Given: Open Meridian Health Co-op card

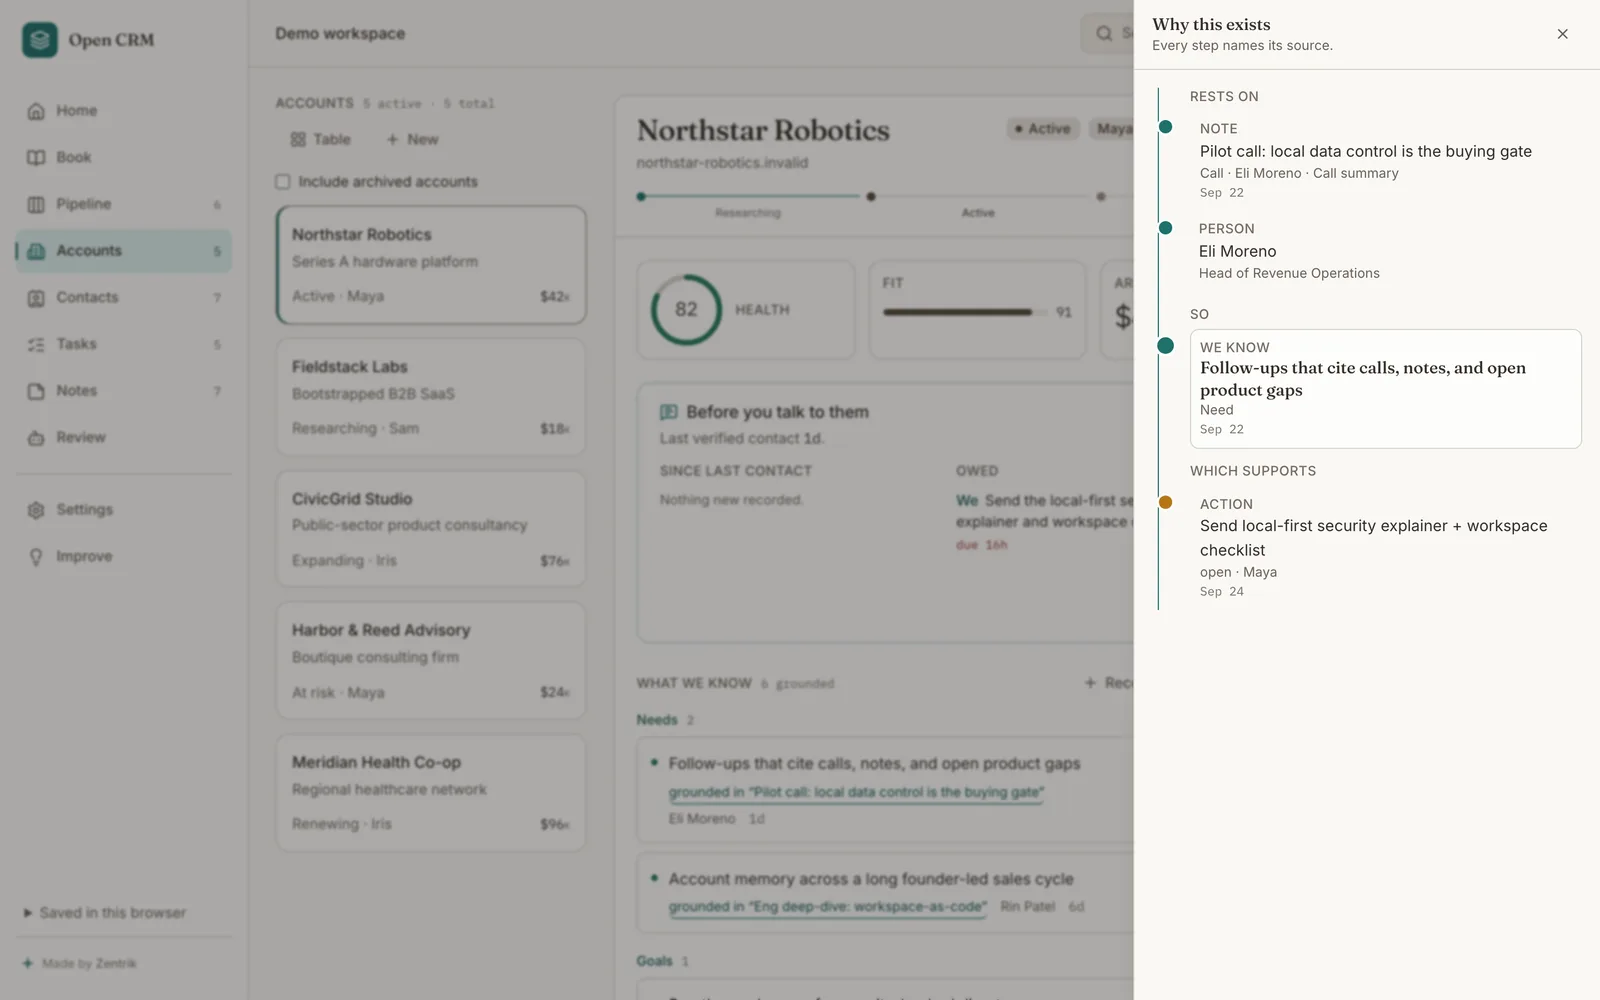Looking at the screenshot, I should (431, 793).
